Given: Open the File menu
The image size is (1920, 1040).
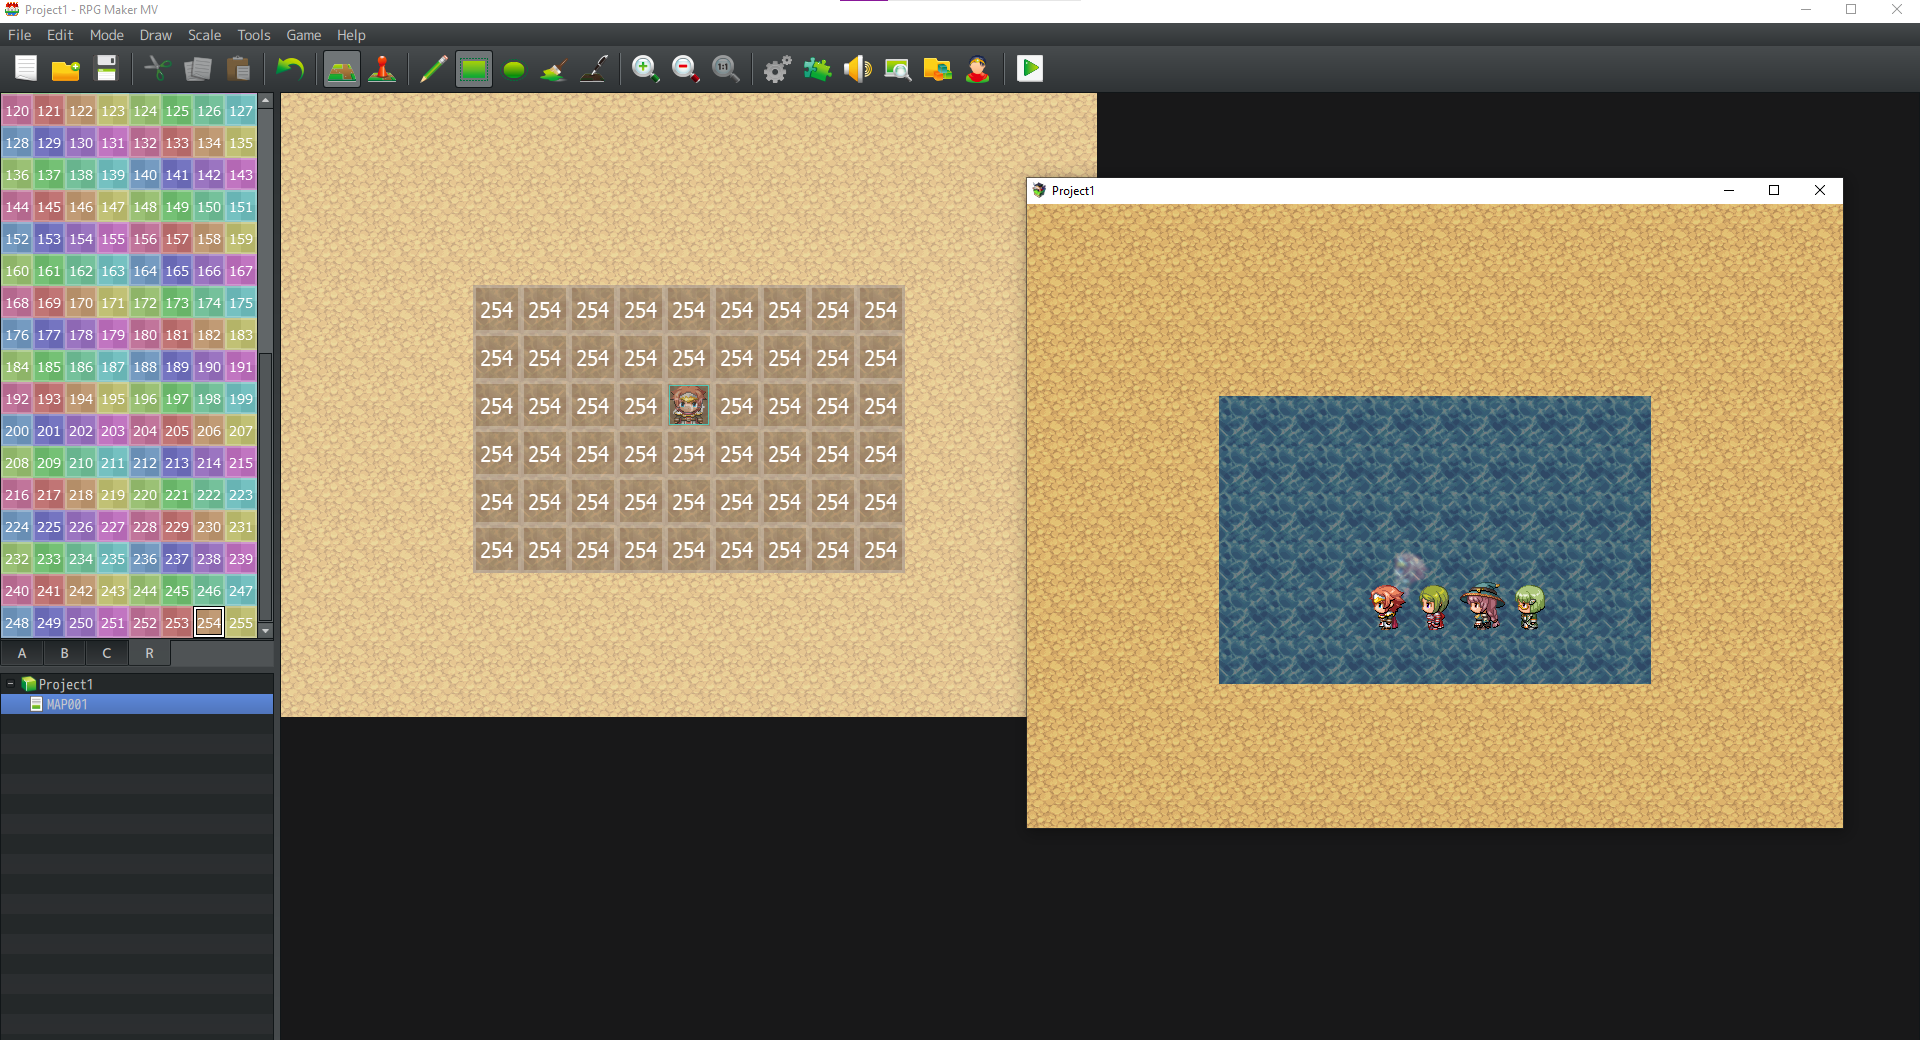Looking at the screenshot, I should coord(20,35).
